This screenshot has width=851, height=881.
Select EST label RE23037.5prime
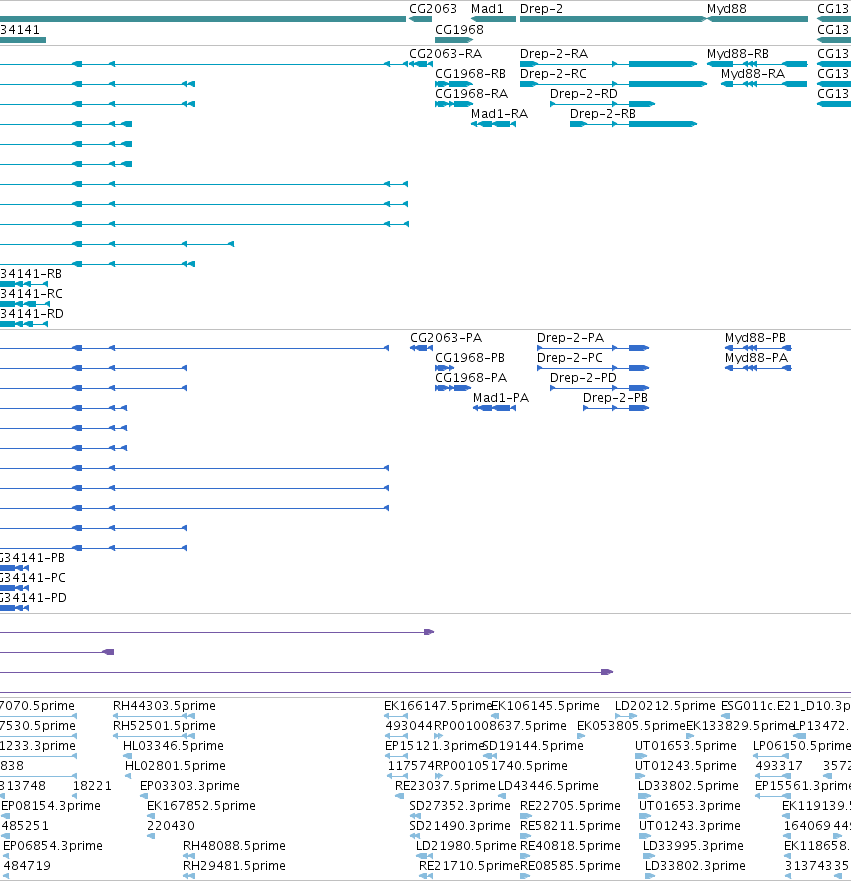445,786
